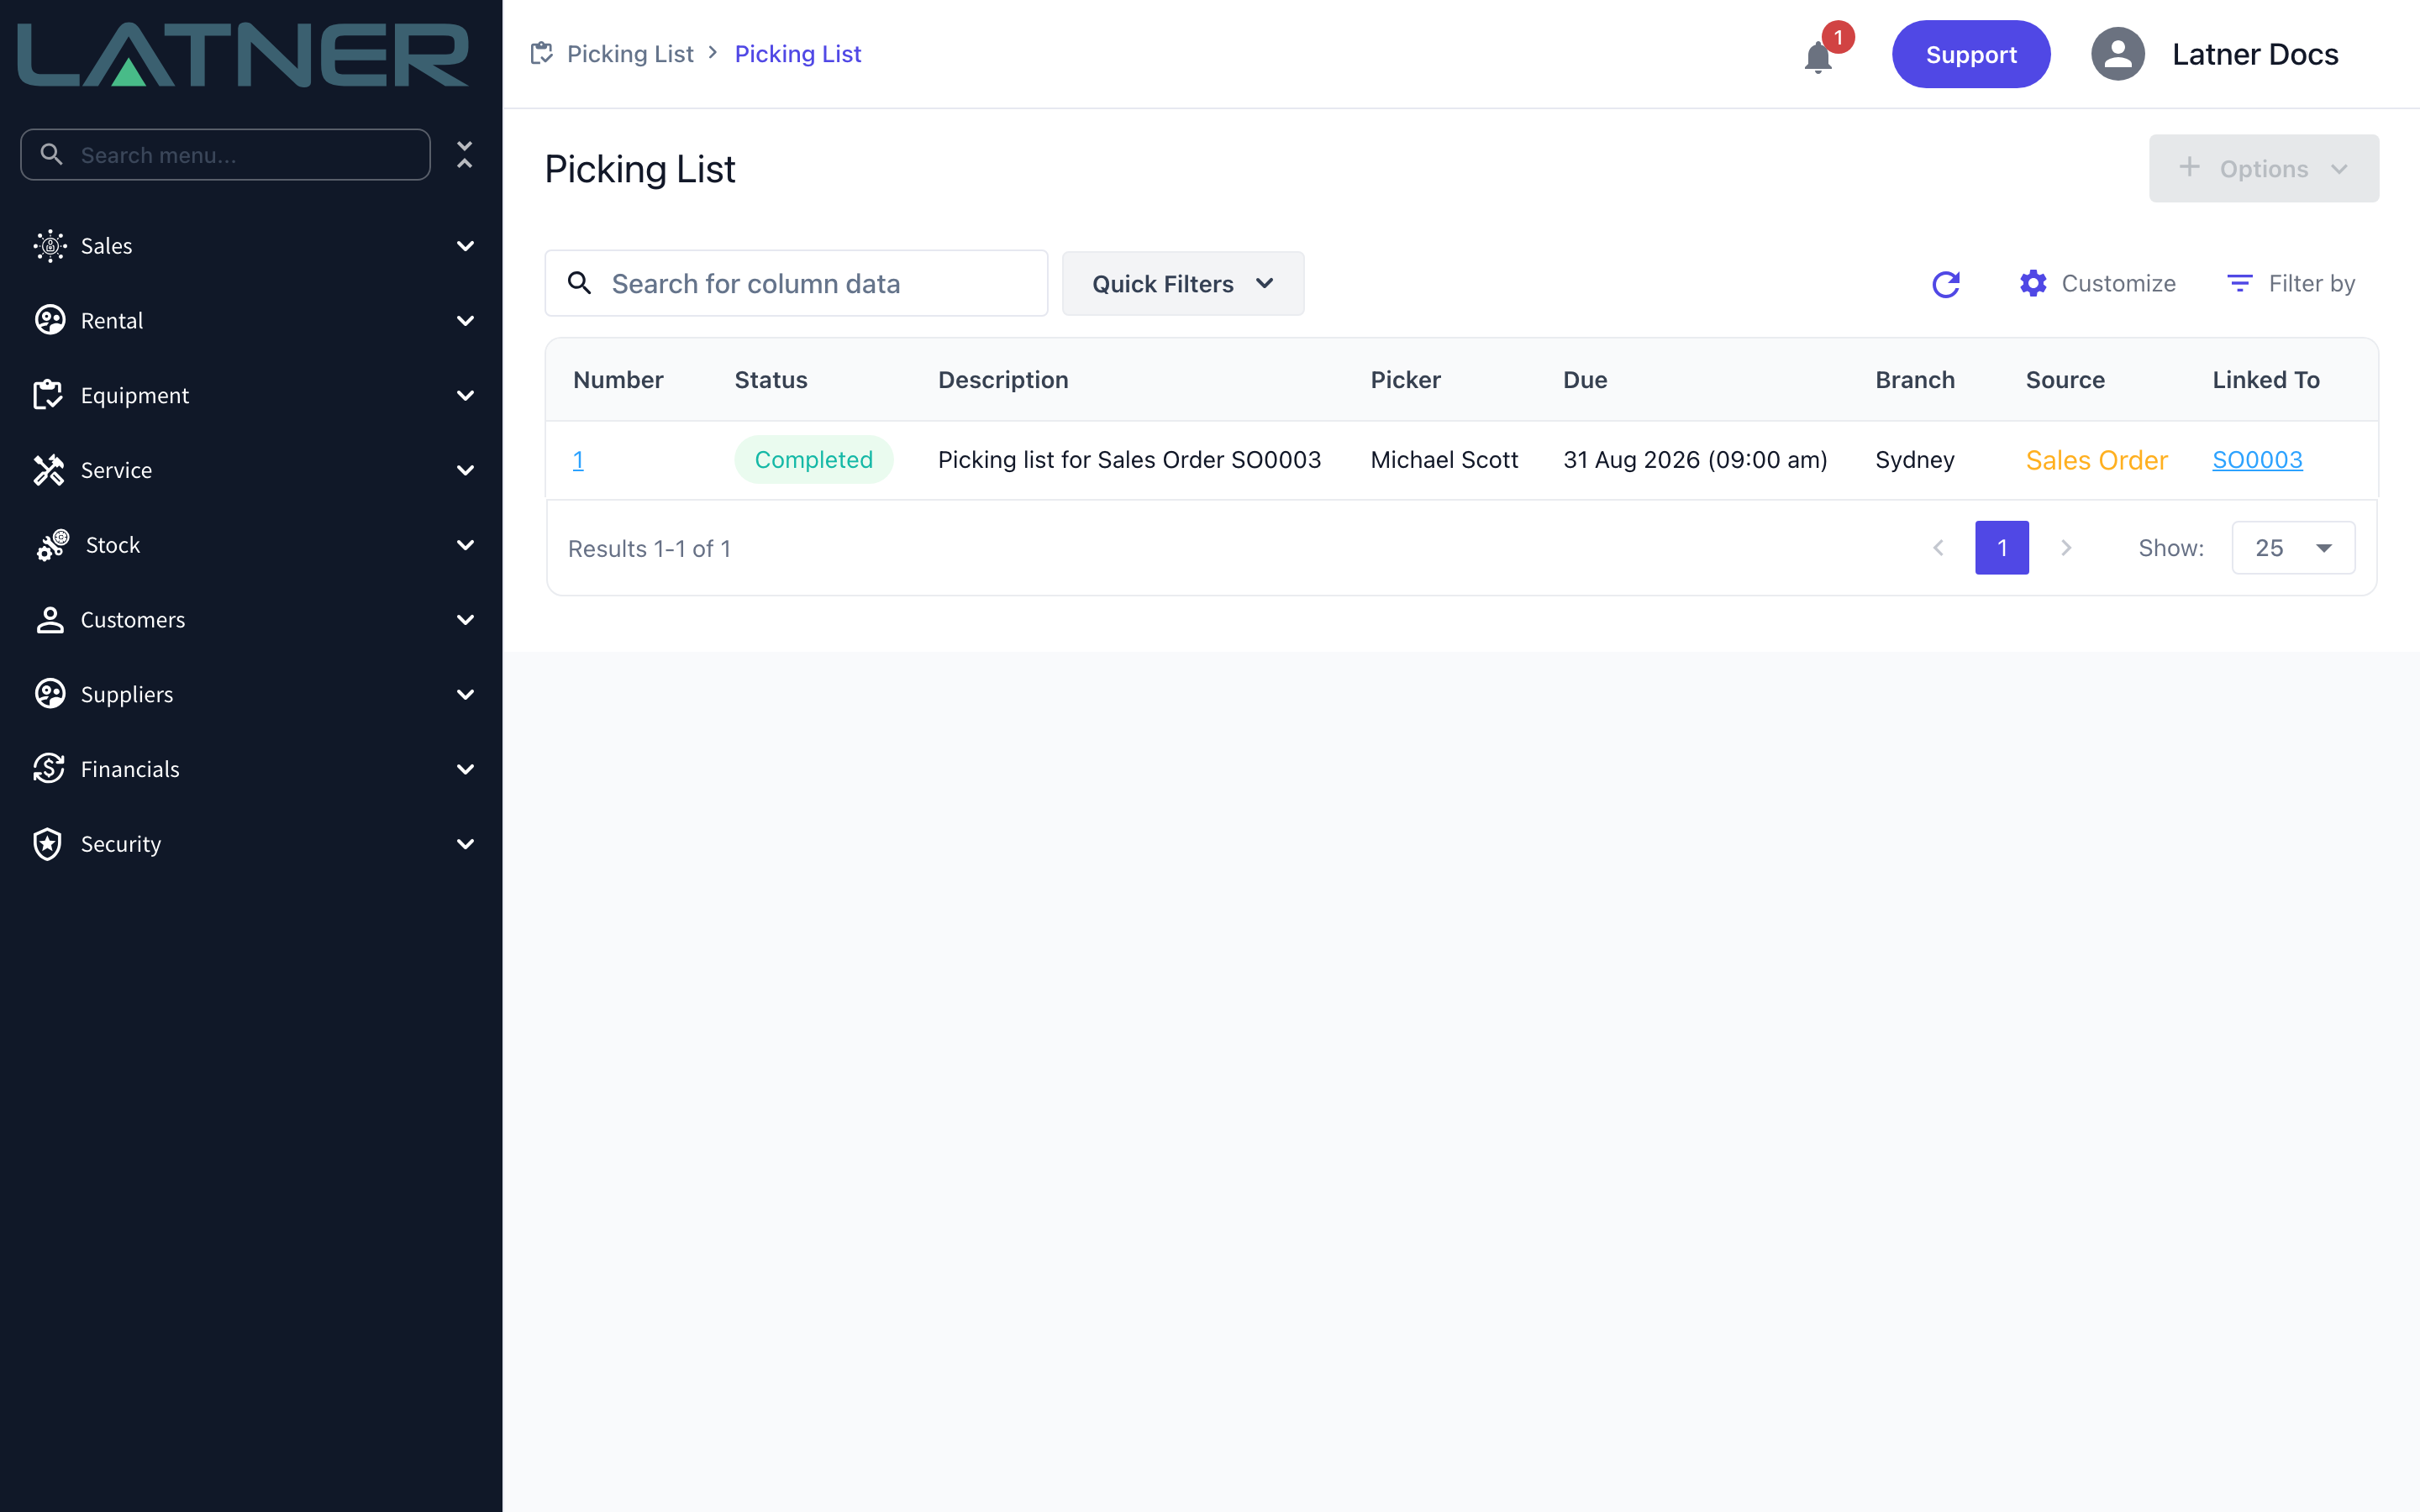The image size is (2420, 1512).
Task: Open the Service menu item
Action: coord(251,470)
